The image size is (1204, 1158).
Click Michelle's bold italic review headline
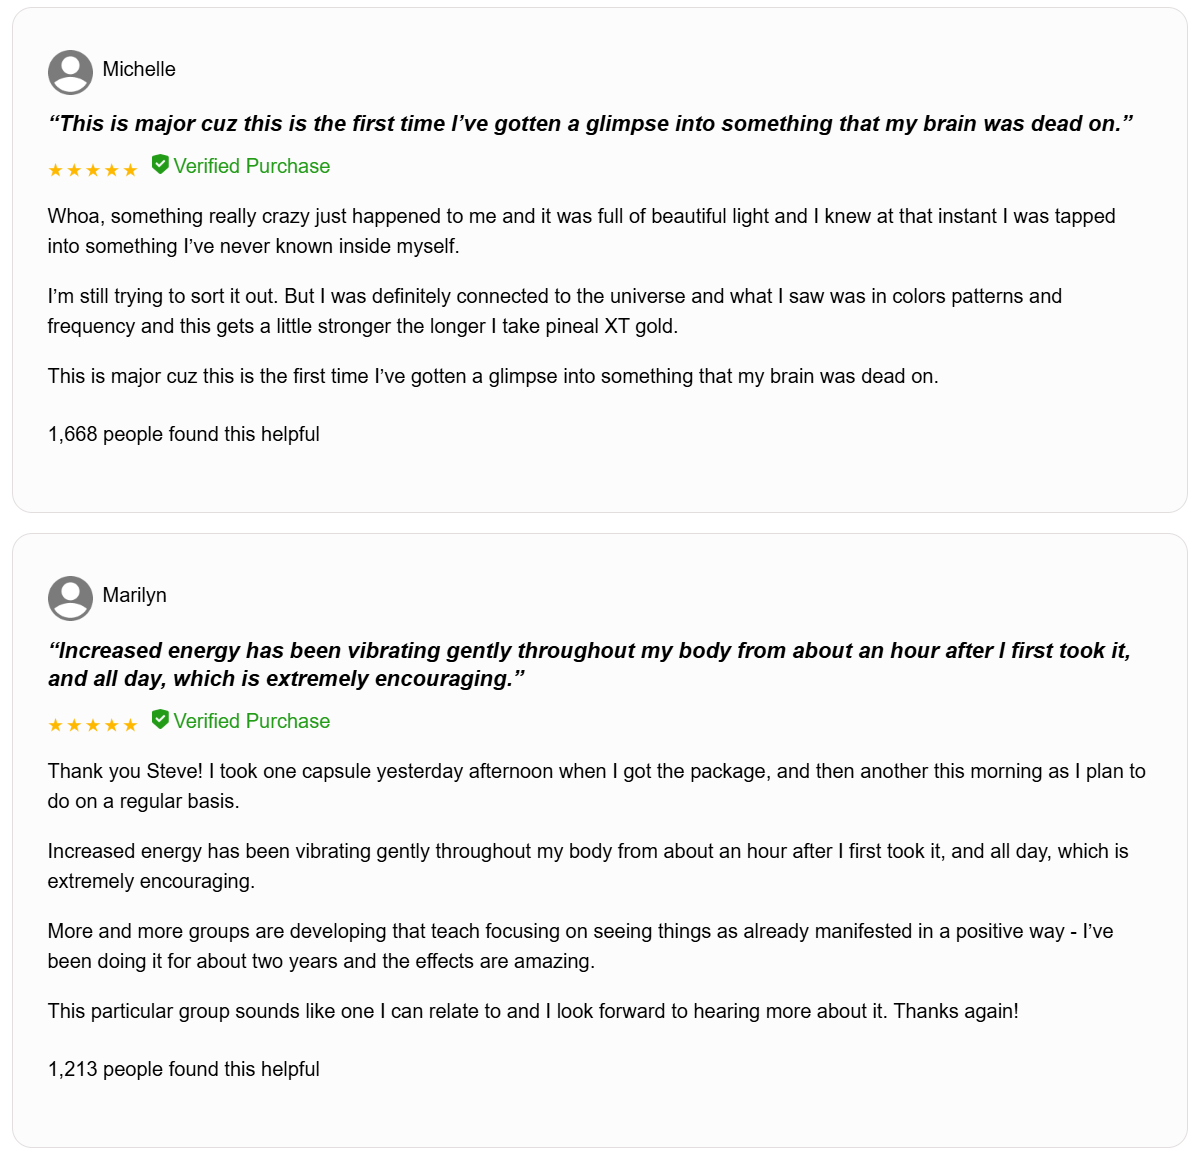pyautogui.click(x=590, y=124)
